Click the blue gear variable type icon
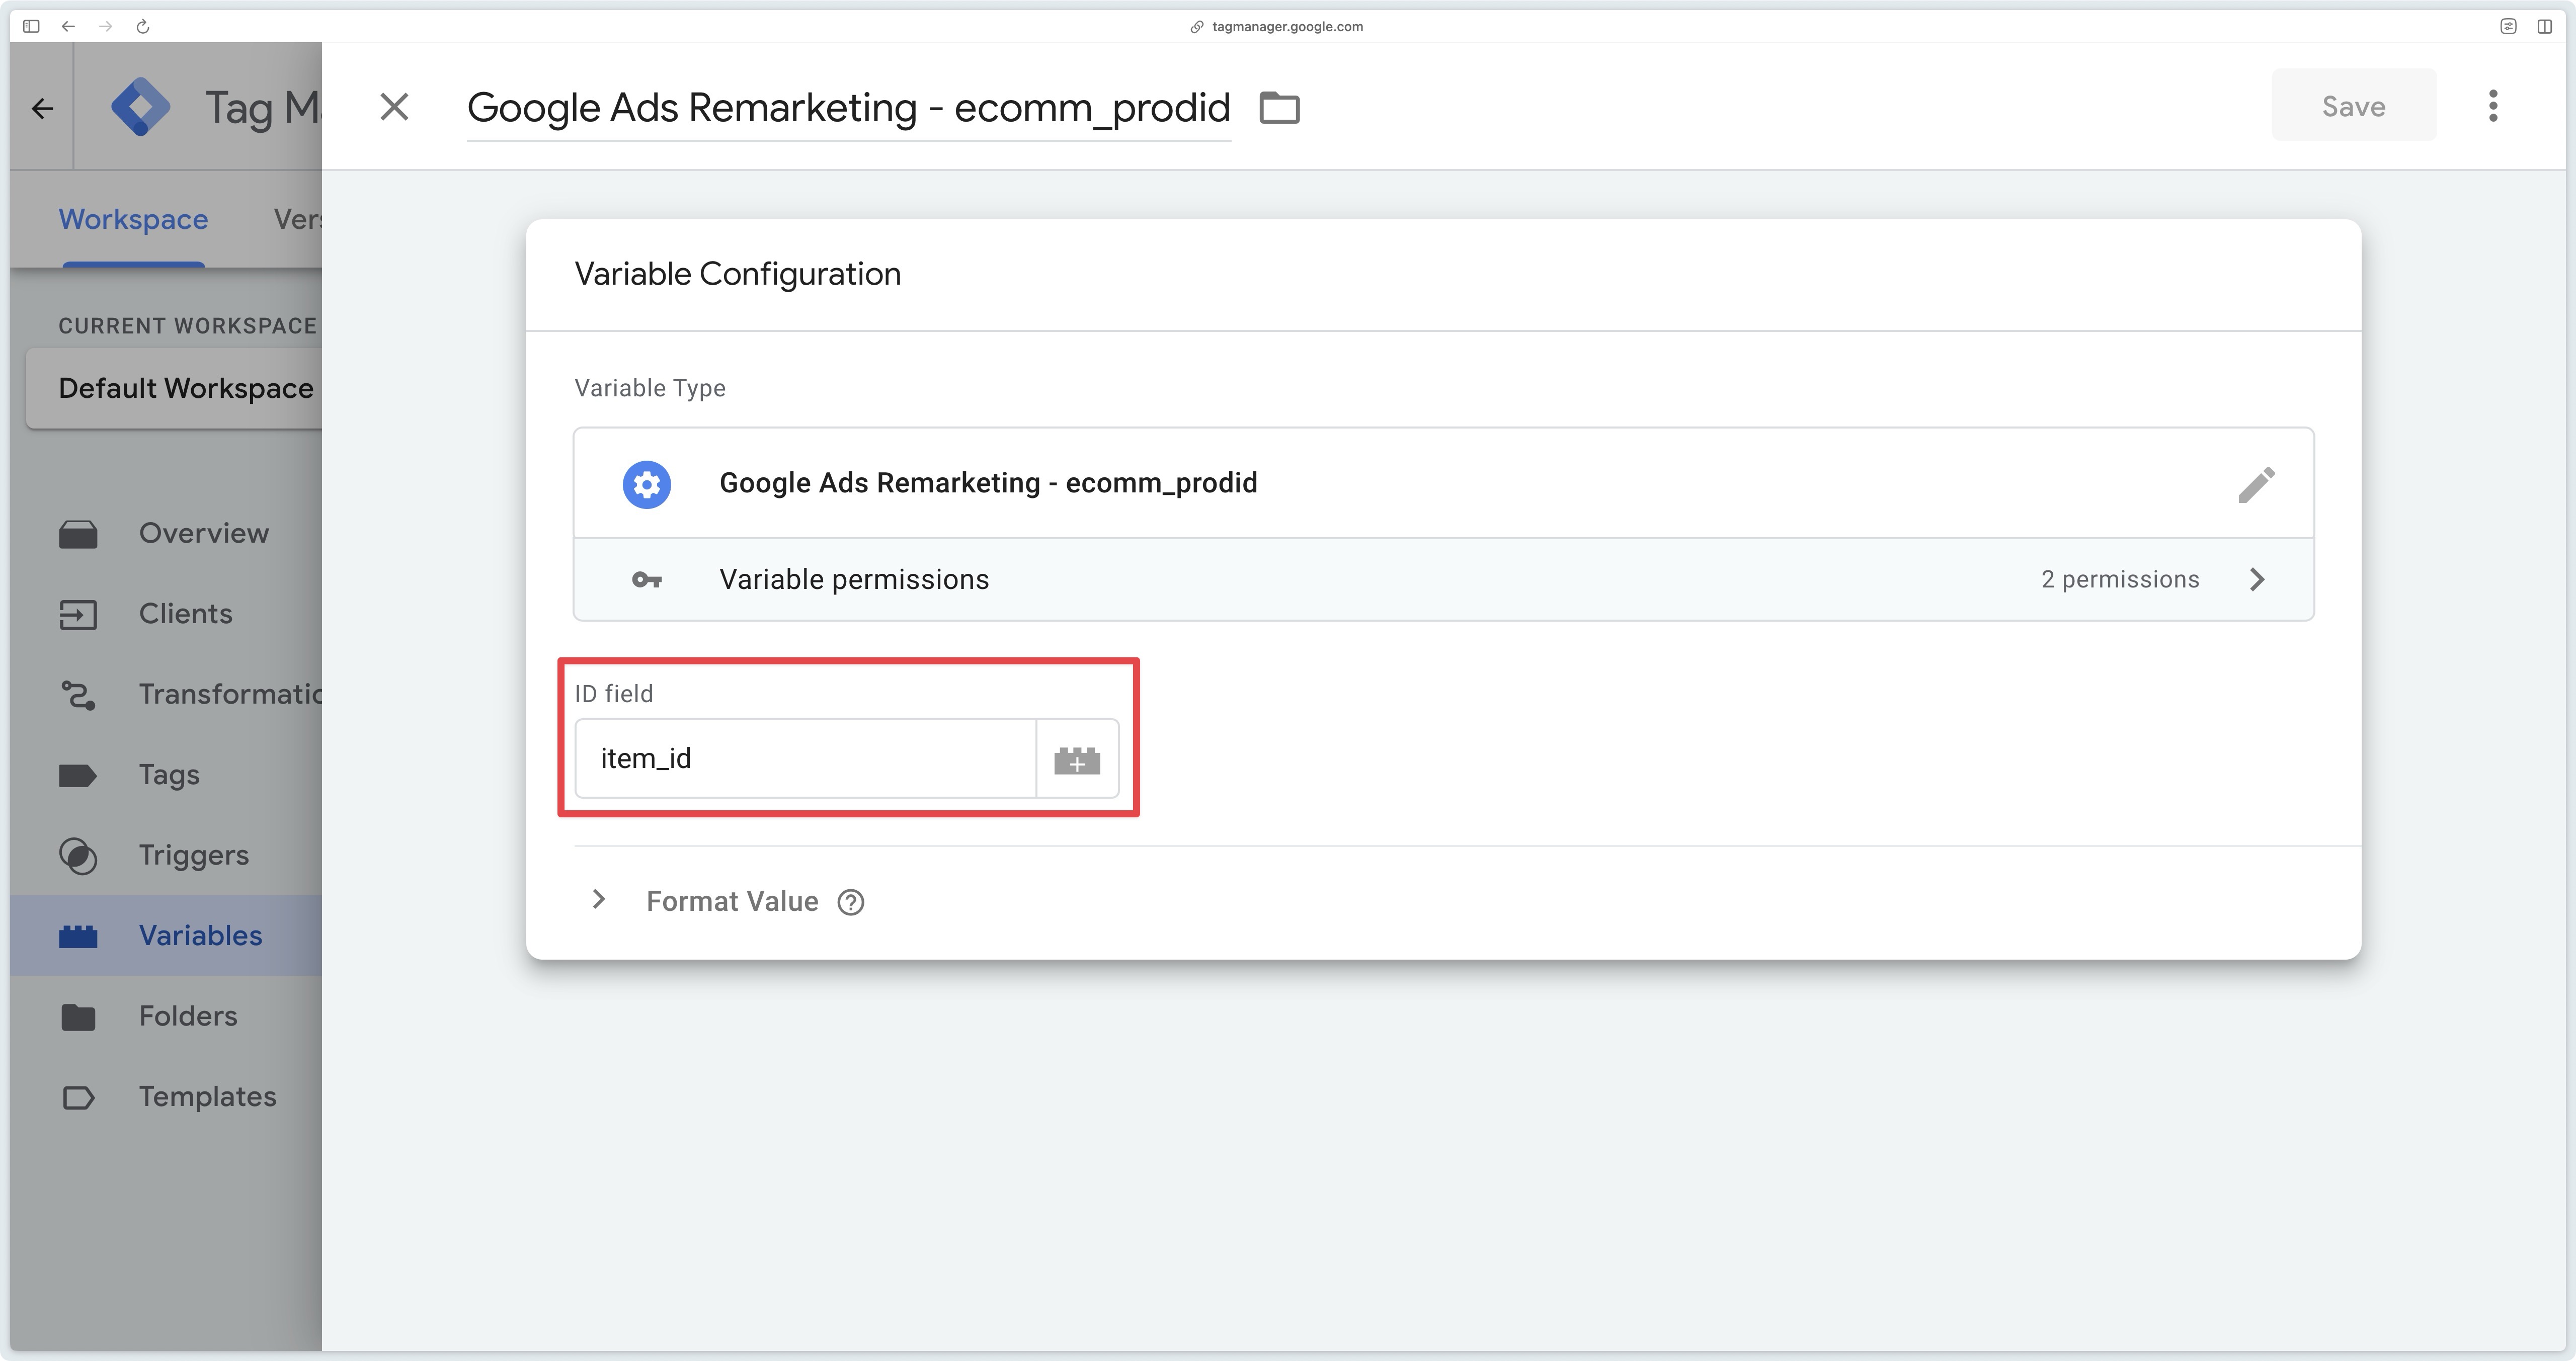The height and width of the screenshot is (1361, 2576). (x=647, y=484)
